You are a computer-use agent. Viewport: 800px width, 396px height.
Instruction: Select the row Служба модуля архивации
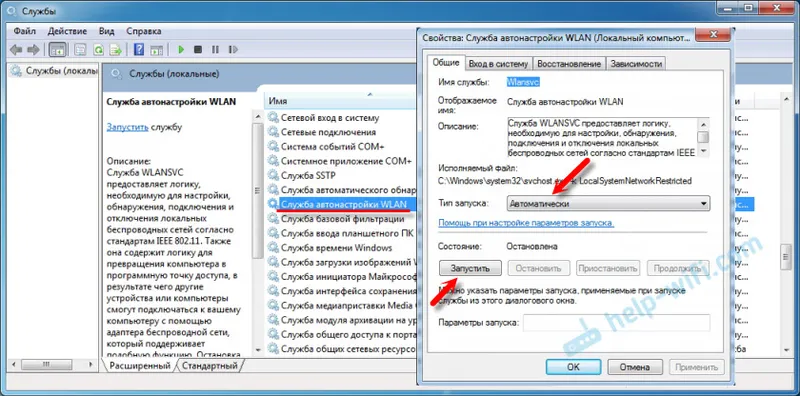(341, 320)
